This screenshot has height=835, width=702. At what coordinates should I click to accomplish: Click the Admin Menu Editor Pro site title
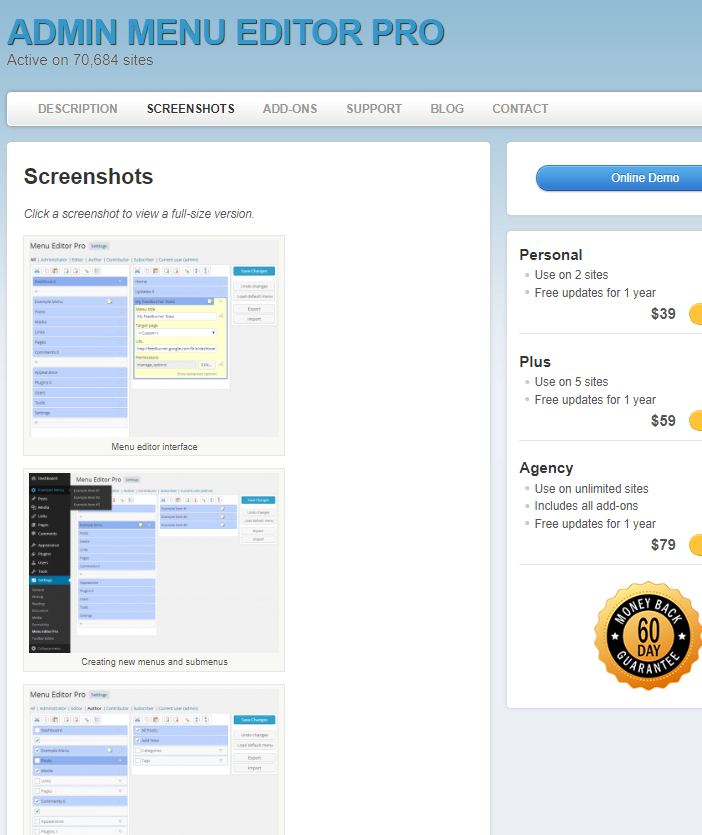226,32
